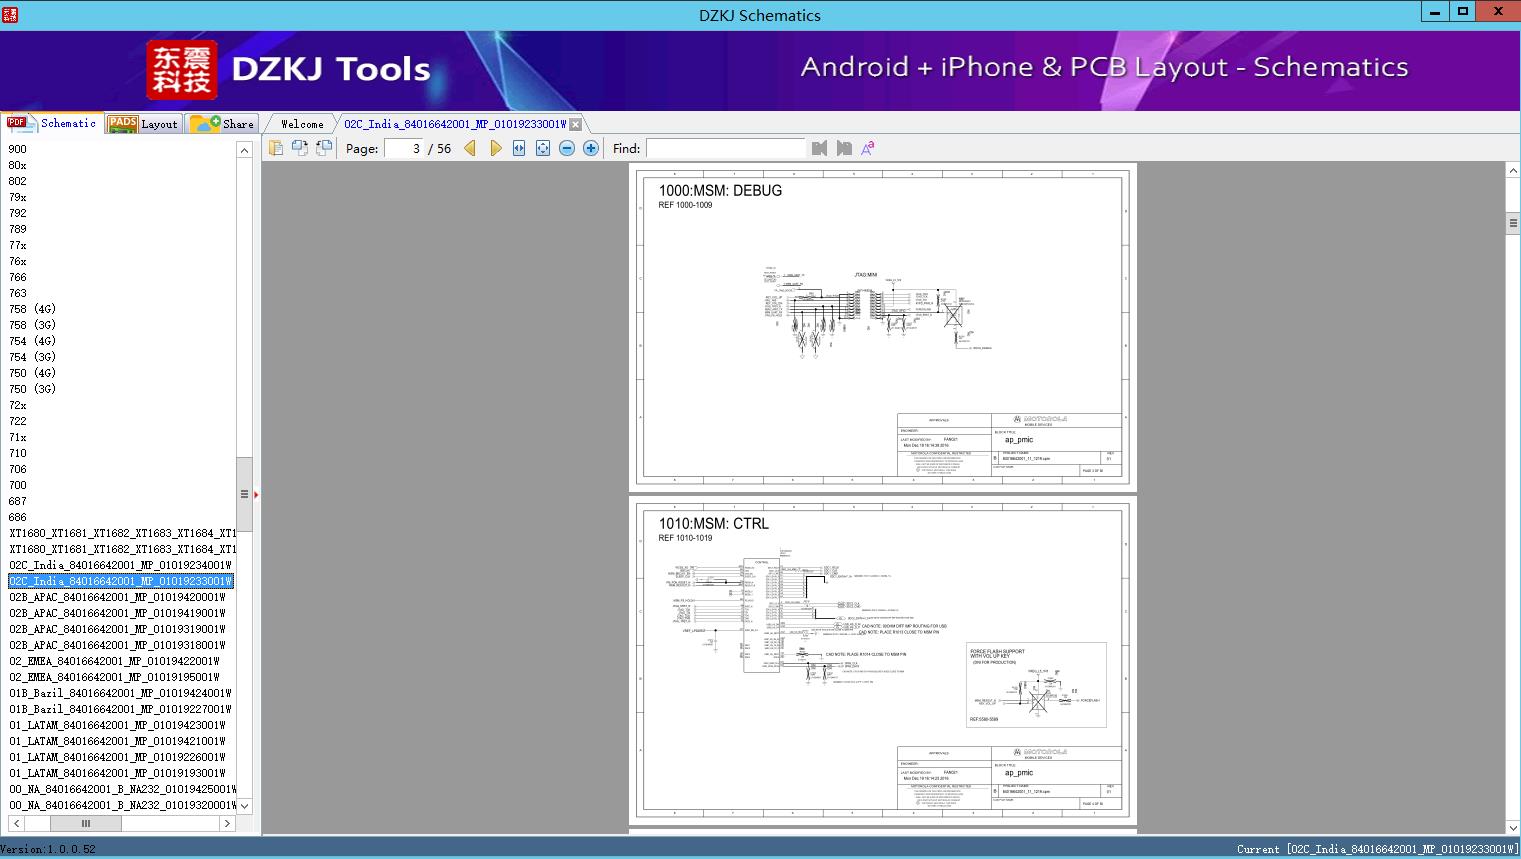Fit page width icon
Screen dimensions: 1521x859
coord(519,148)
